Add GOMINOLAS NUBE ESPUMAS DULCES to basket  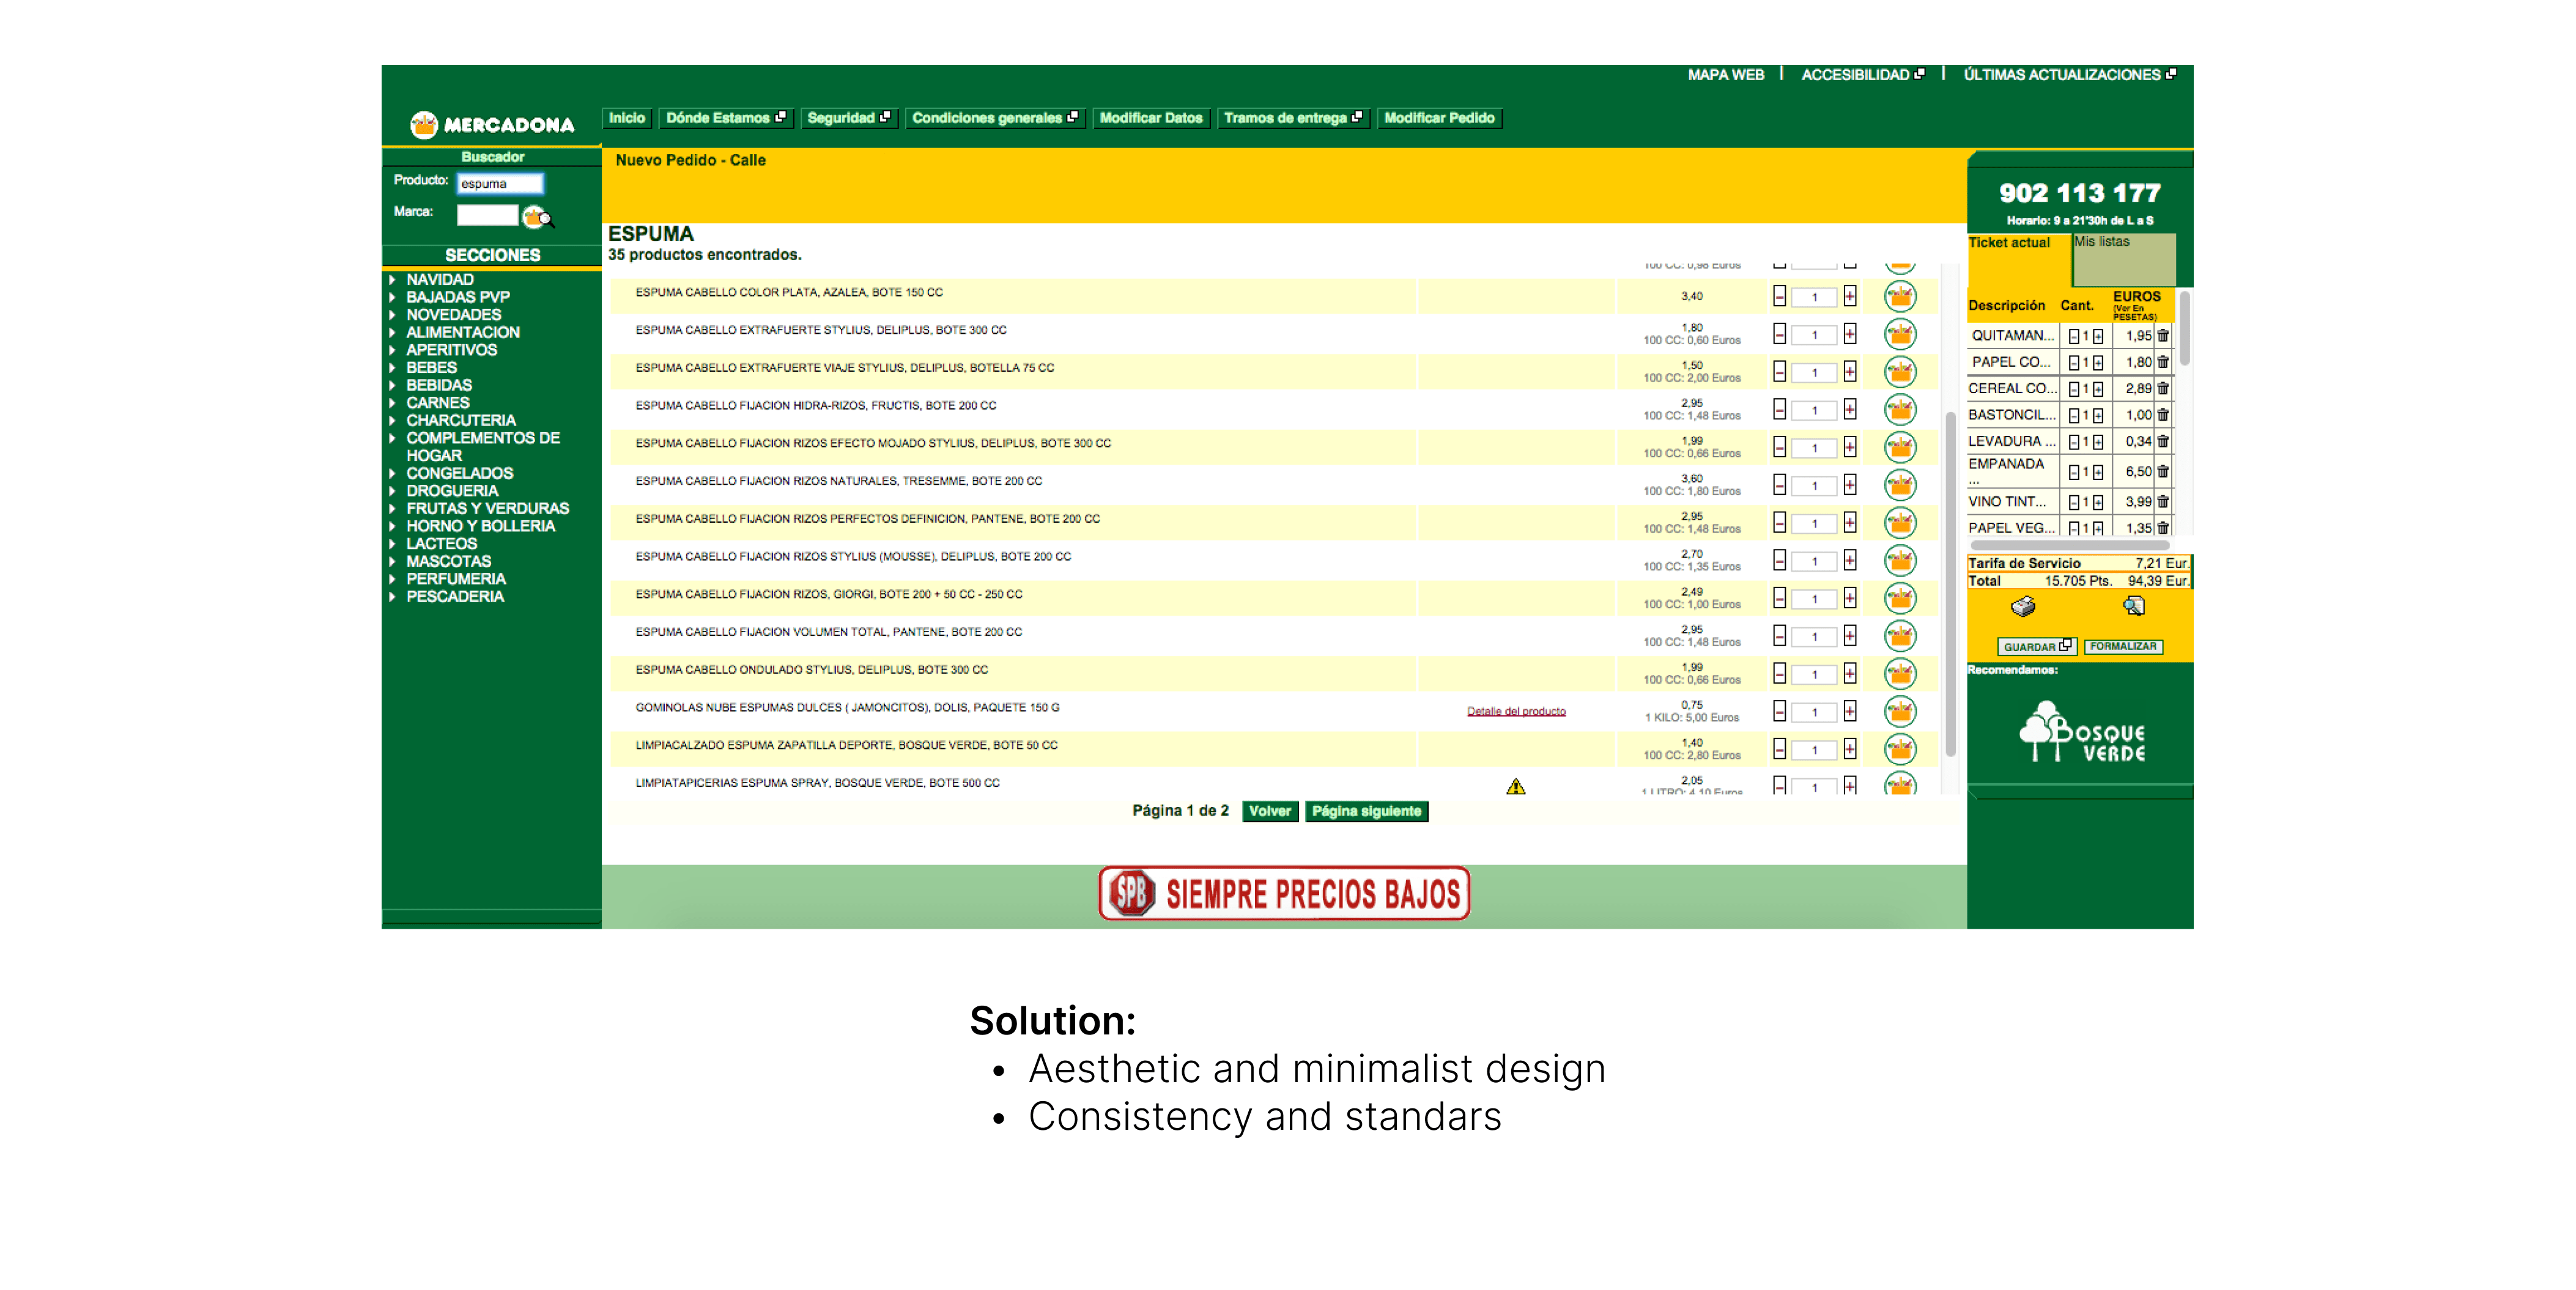[1900, 711]
